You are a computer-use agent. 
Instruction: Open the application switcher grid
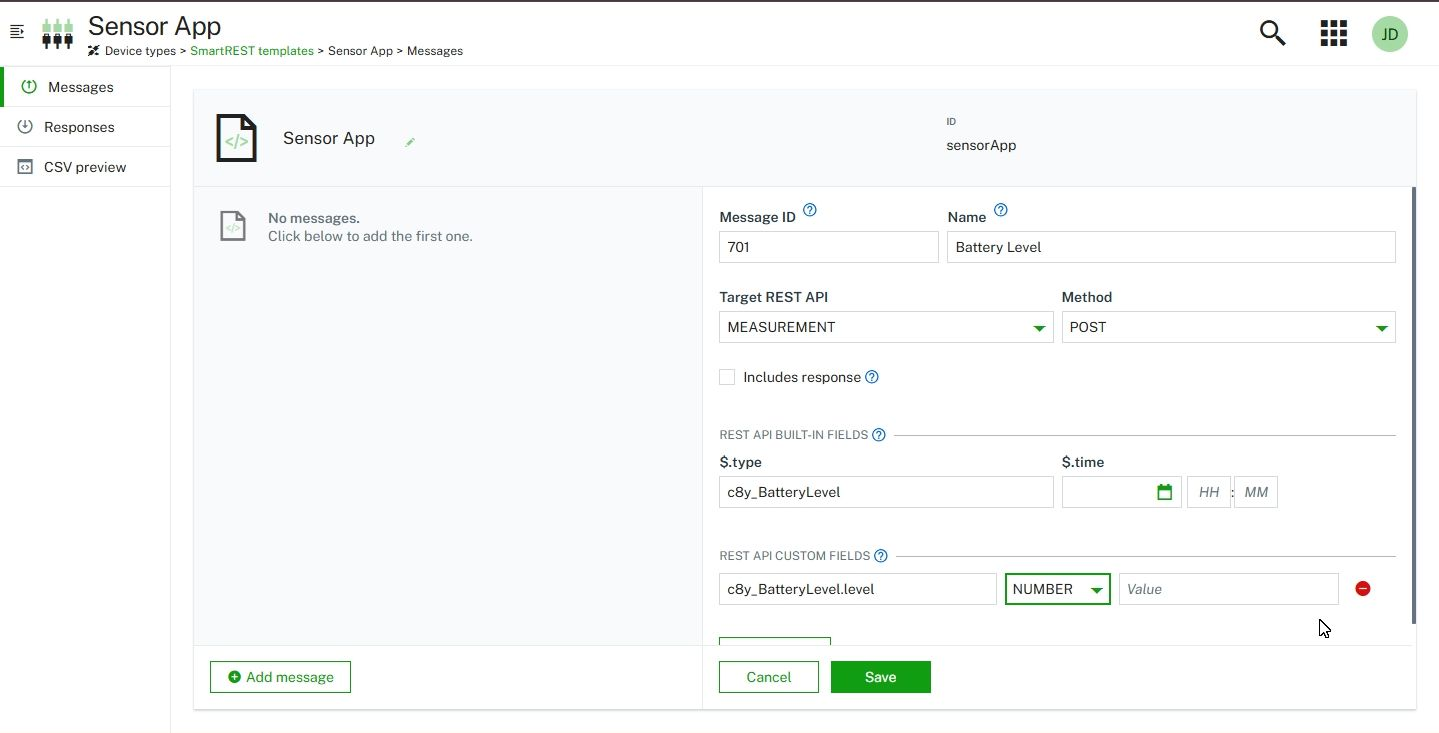(1333, 33)
